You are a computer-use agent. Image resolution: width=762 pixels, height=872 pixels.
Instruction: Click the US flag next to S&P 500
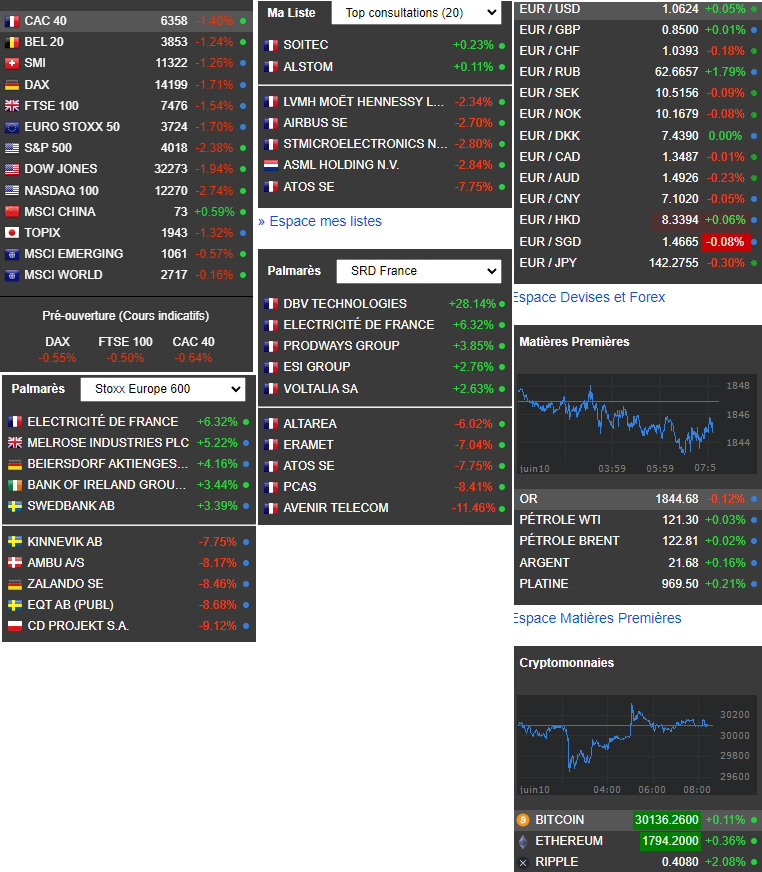pyautogui.click(x=12, y=148)
